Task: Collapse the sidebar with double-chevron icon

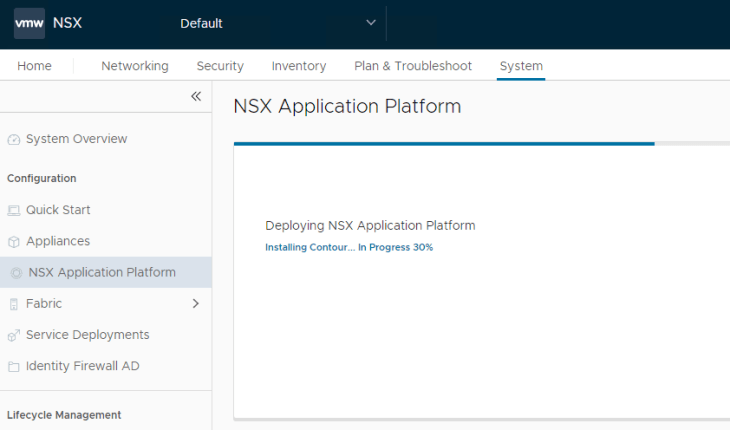Action: pyautogui.click(x=196, y=96)
